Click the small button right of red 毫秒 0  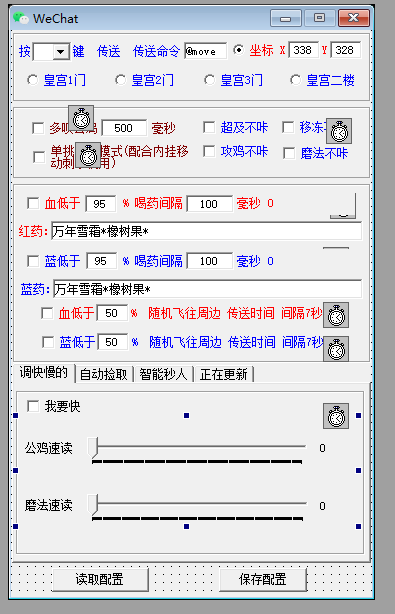(343, 206)
